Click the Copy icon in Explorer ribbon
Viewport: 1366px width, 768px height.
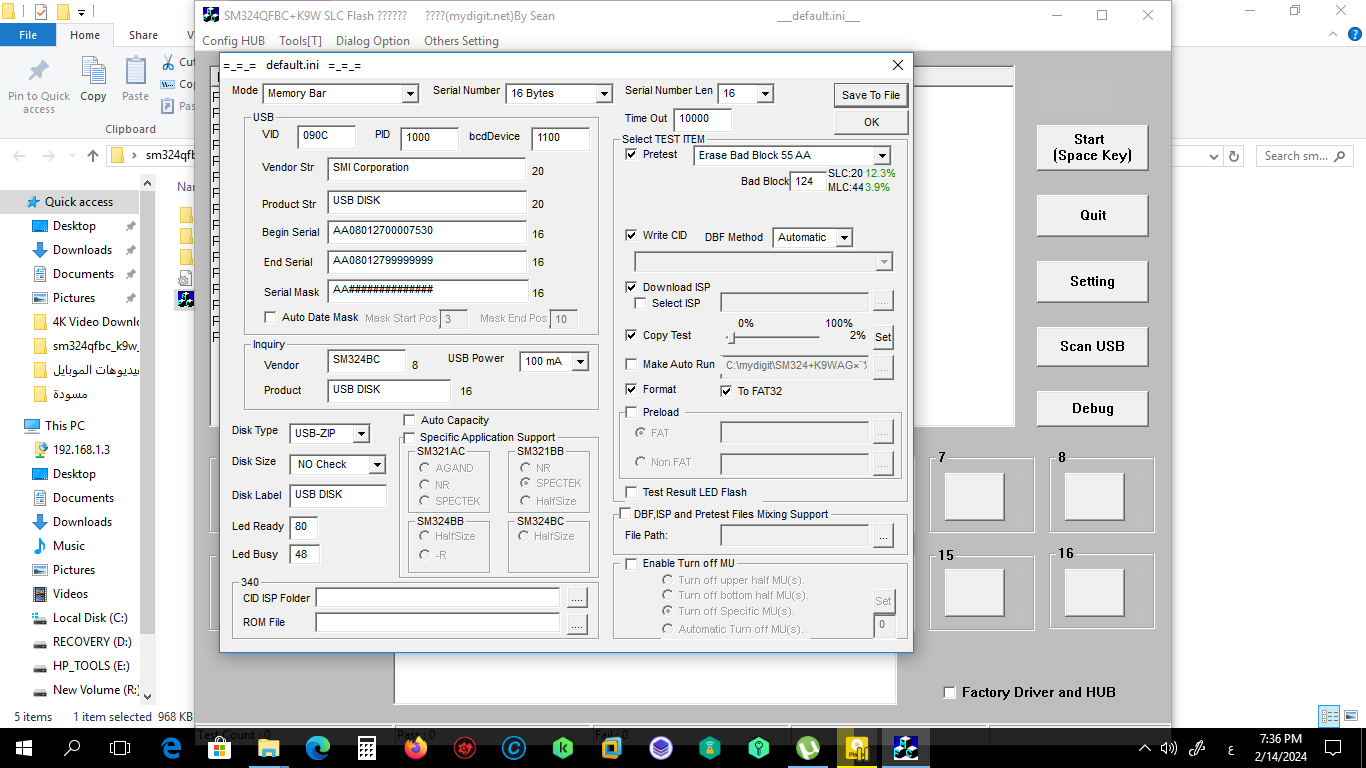coord(93,72)
